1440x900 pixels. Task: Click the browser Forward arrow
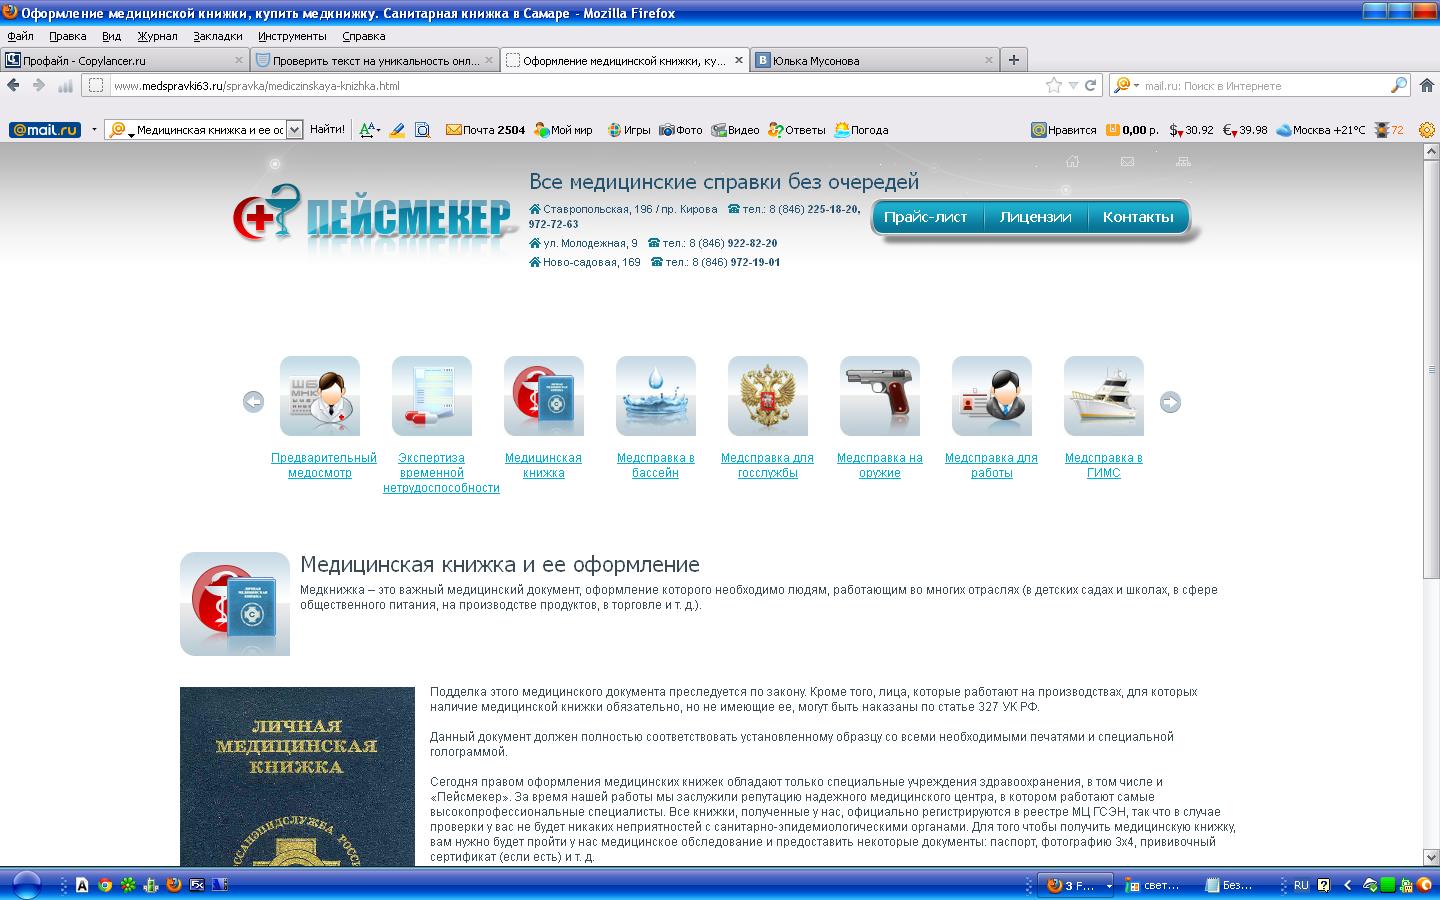tap(39, 86)
